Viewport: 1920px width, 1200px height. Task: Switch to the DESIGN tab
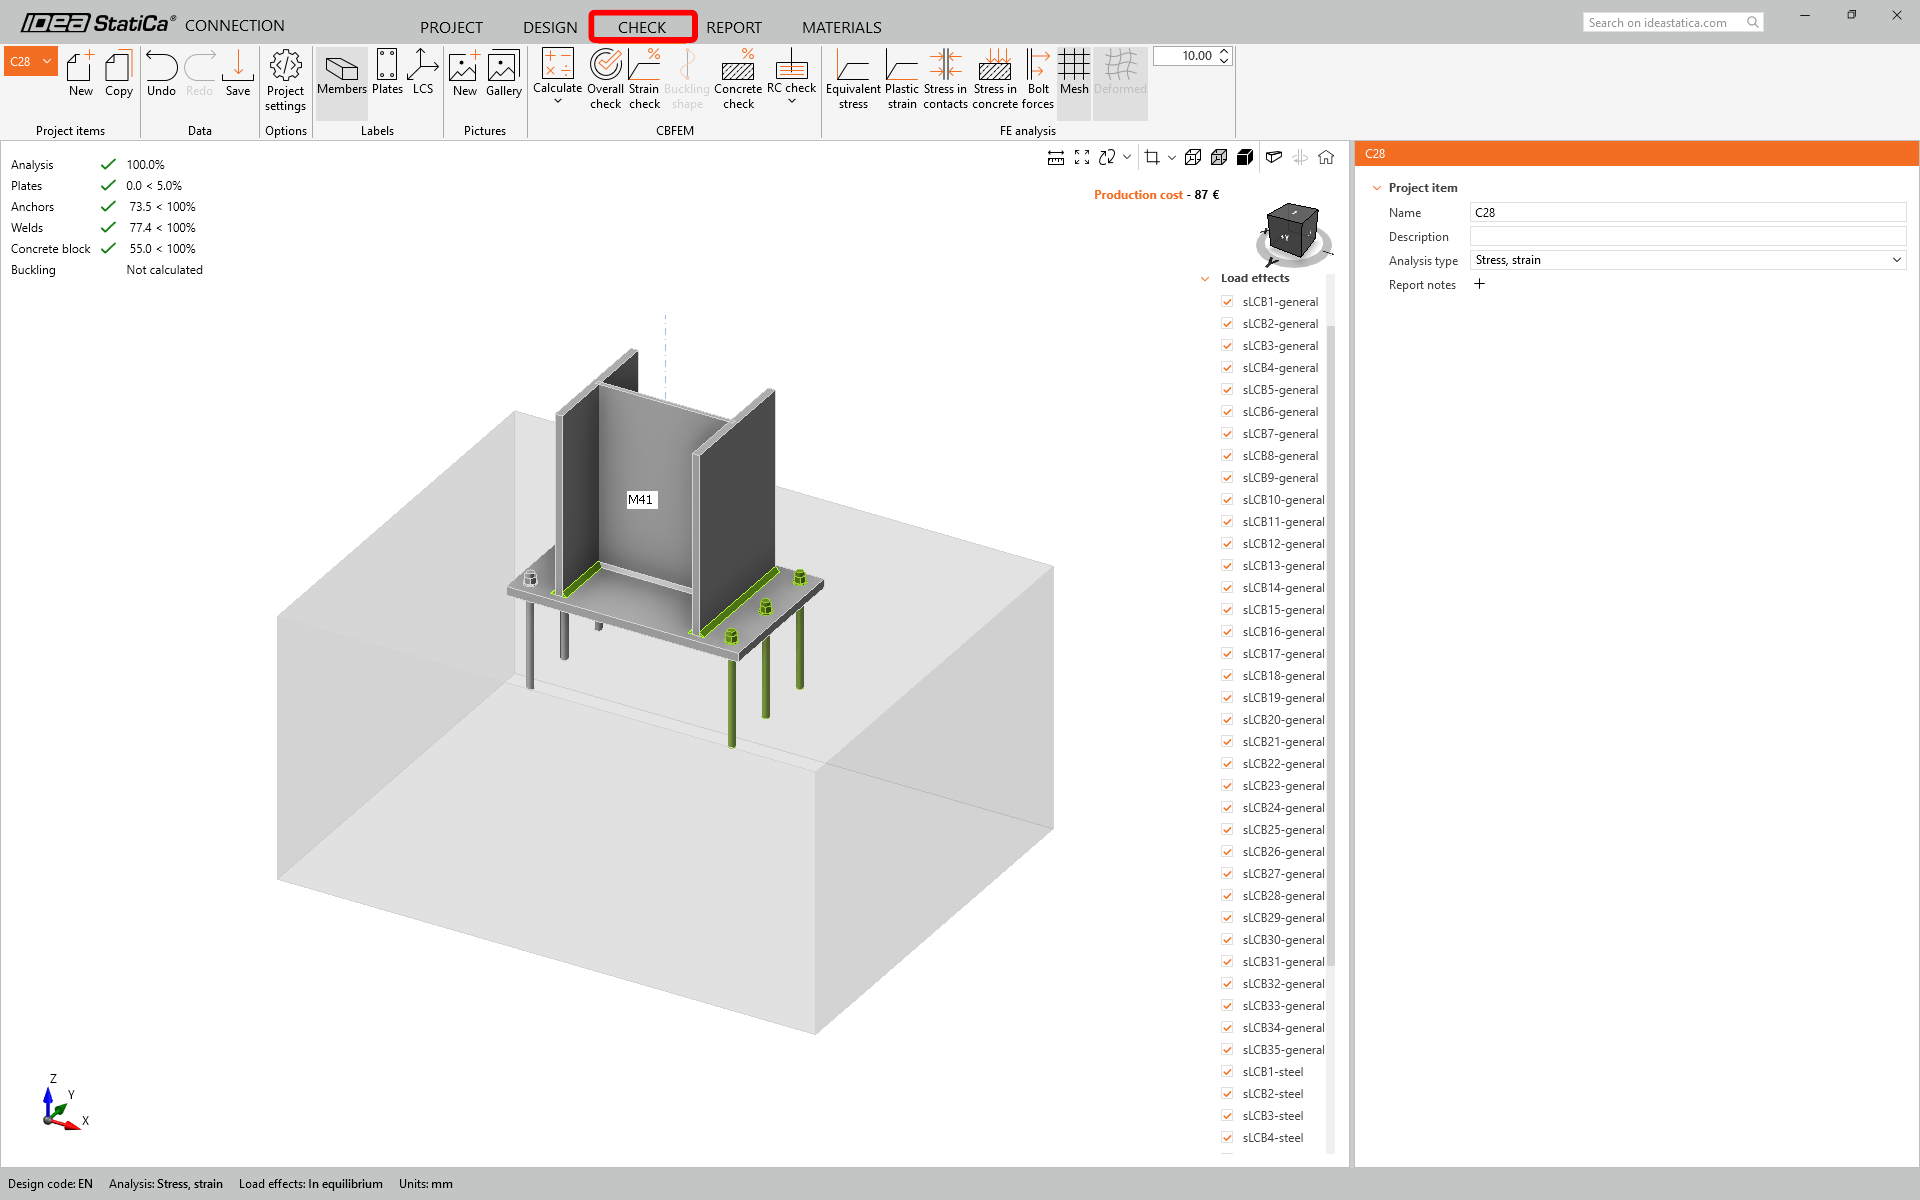(x=550, y=27)
